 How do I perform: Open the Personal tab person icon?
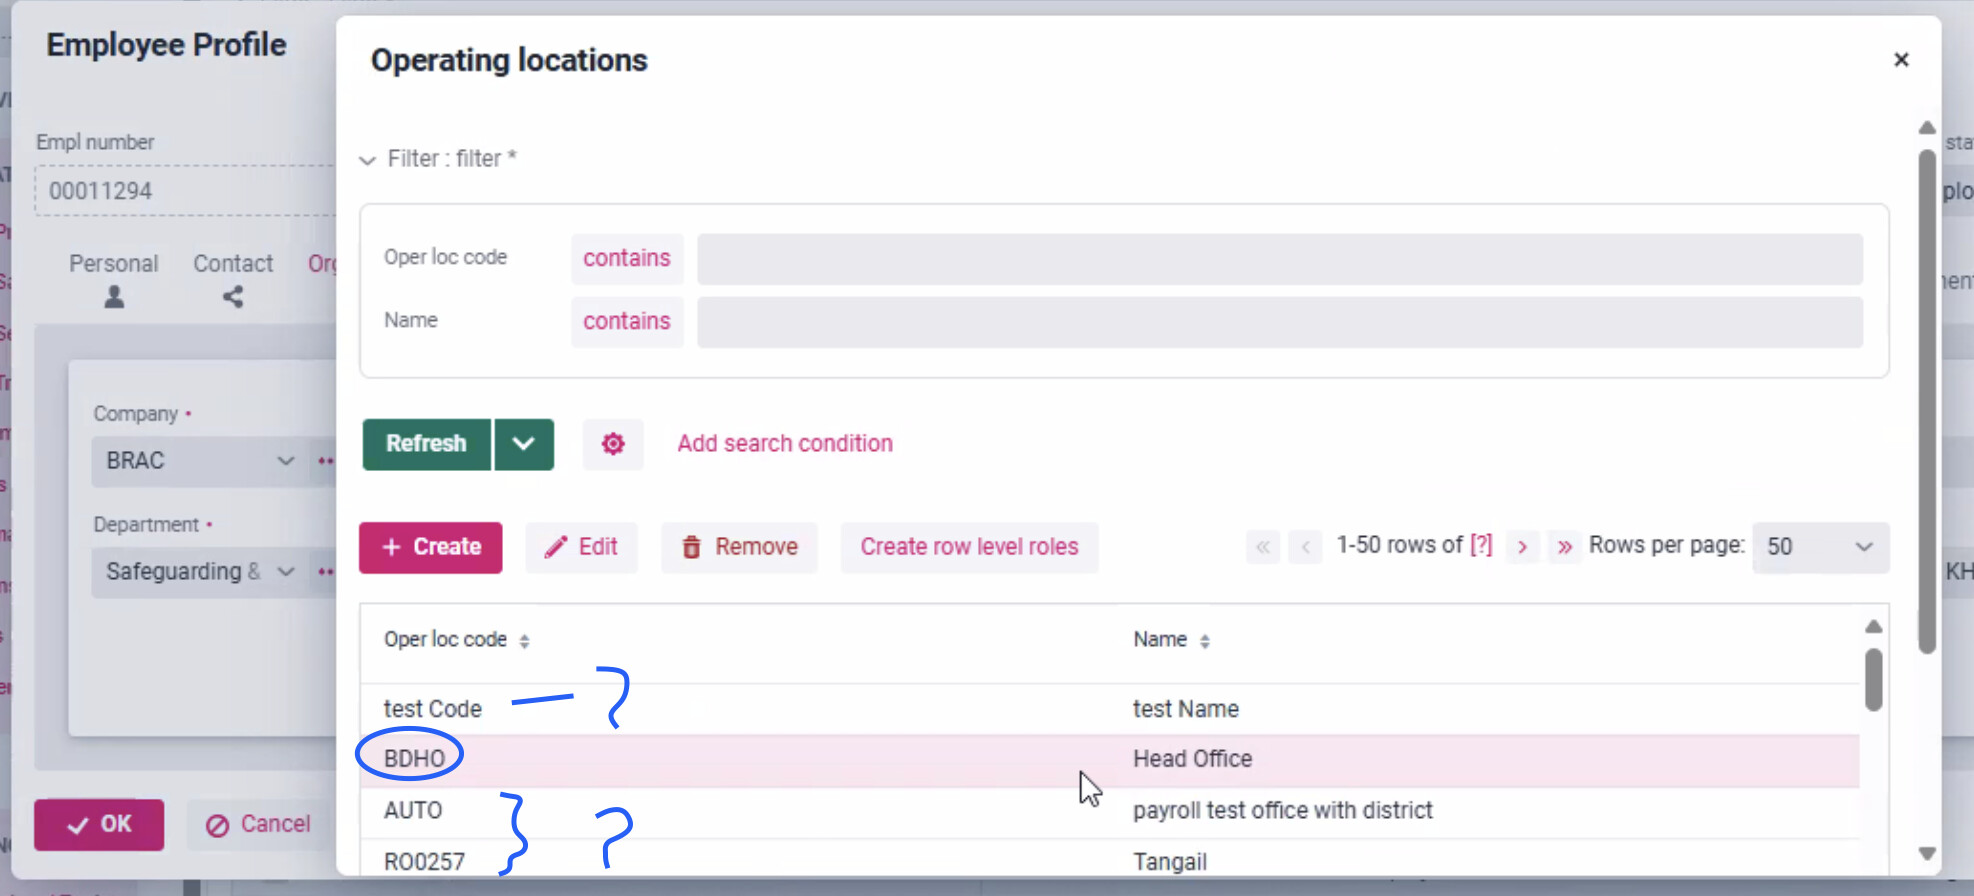114,297
